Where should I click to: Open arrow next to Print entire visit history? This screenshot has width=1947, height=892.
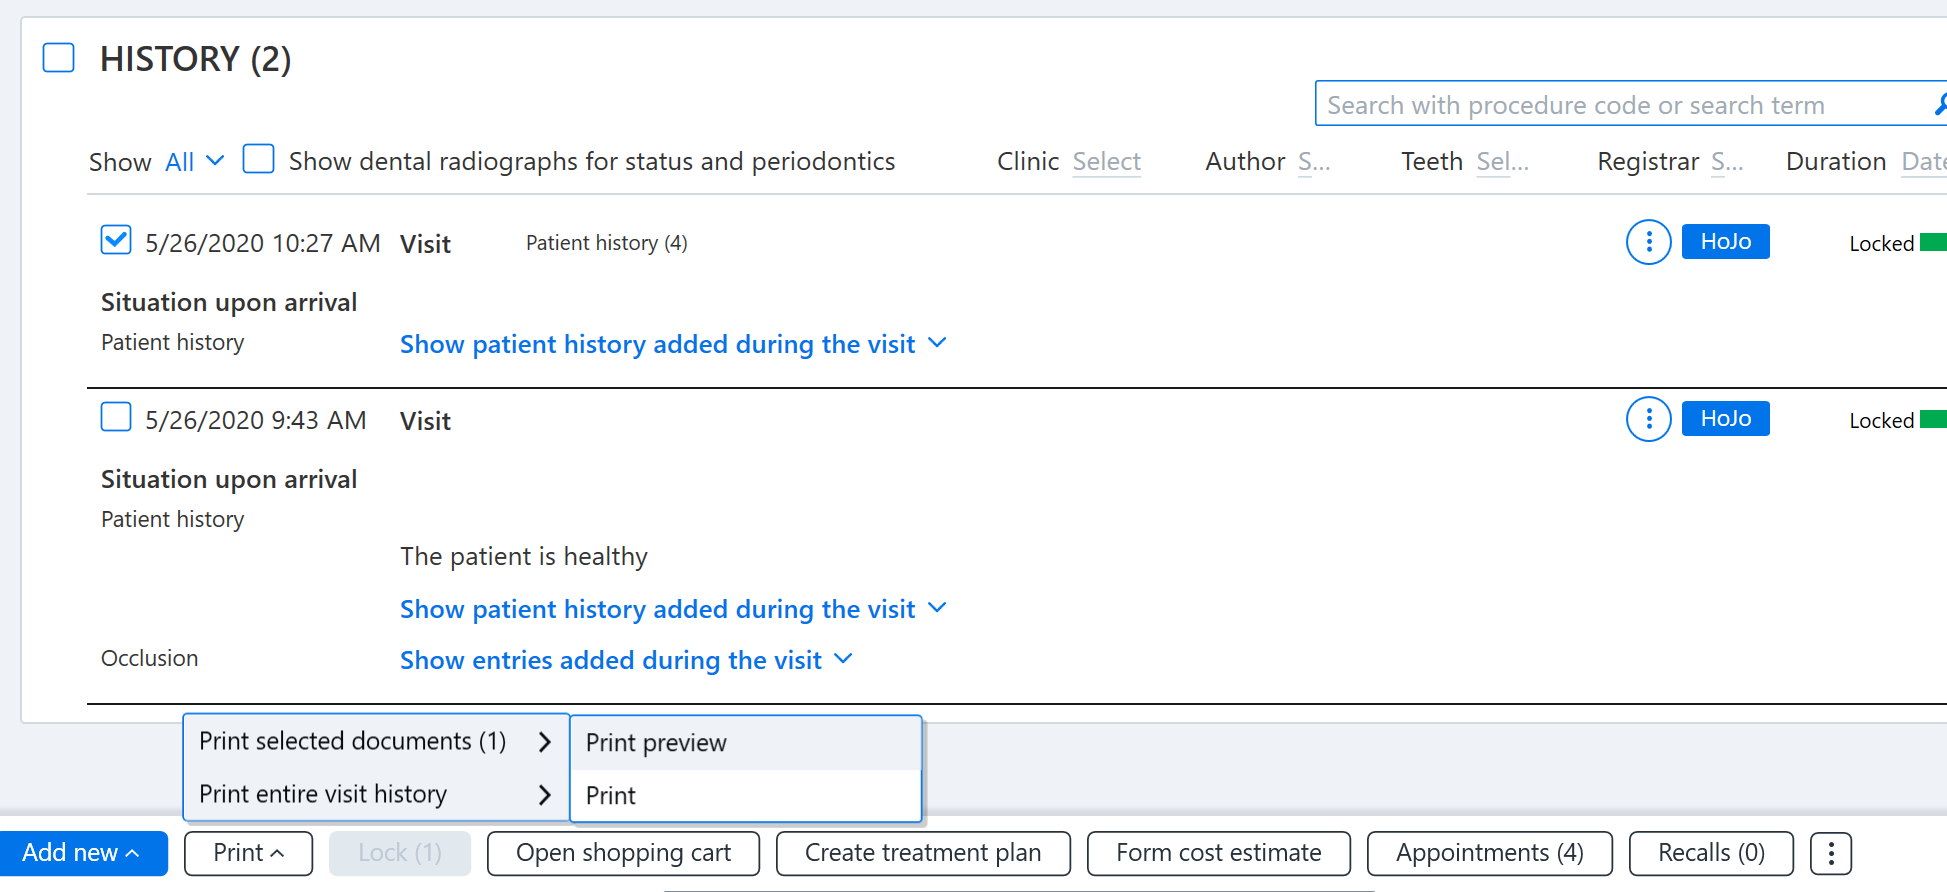point(544,795)
